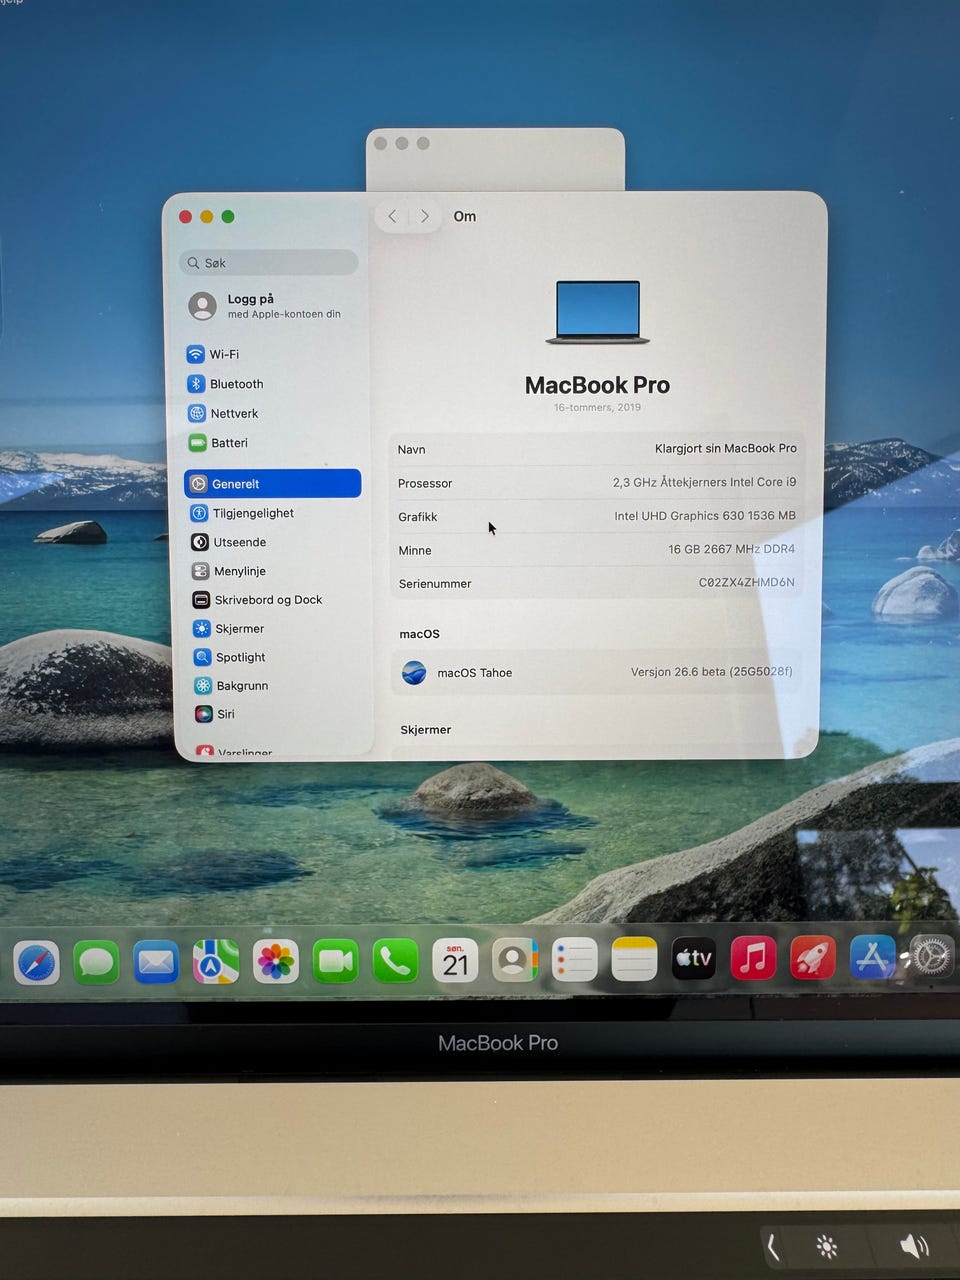Open Photos from the Dock
This screenshot has width=960, height=1280.
pos(276,962)
